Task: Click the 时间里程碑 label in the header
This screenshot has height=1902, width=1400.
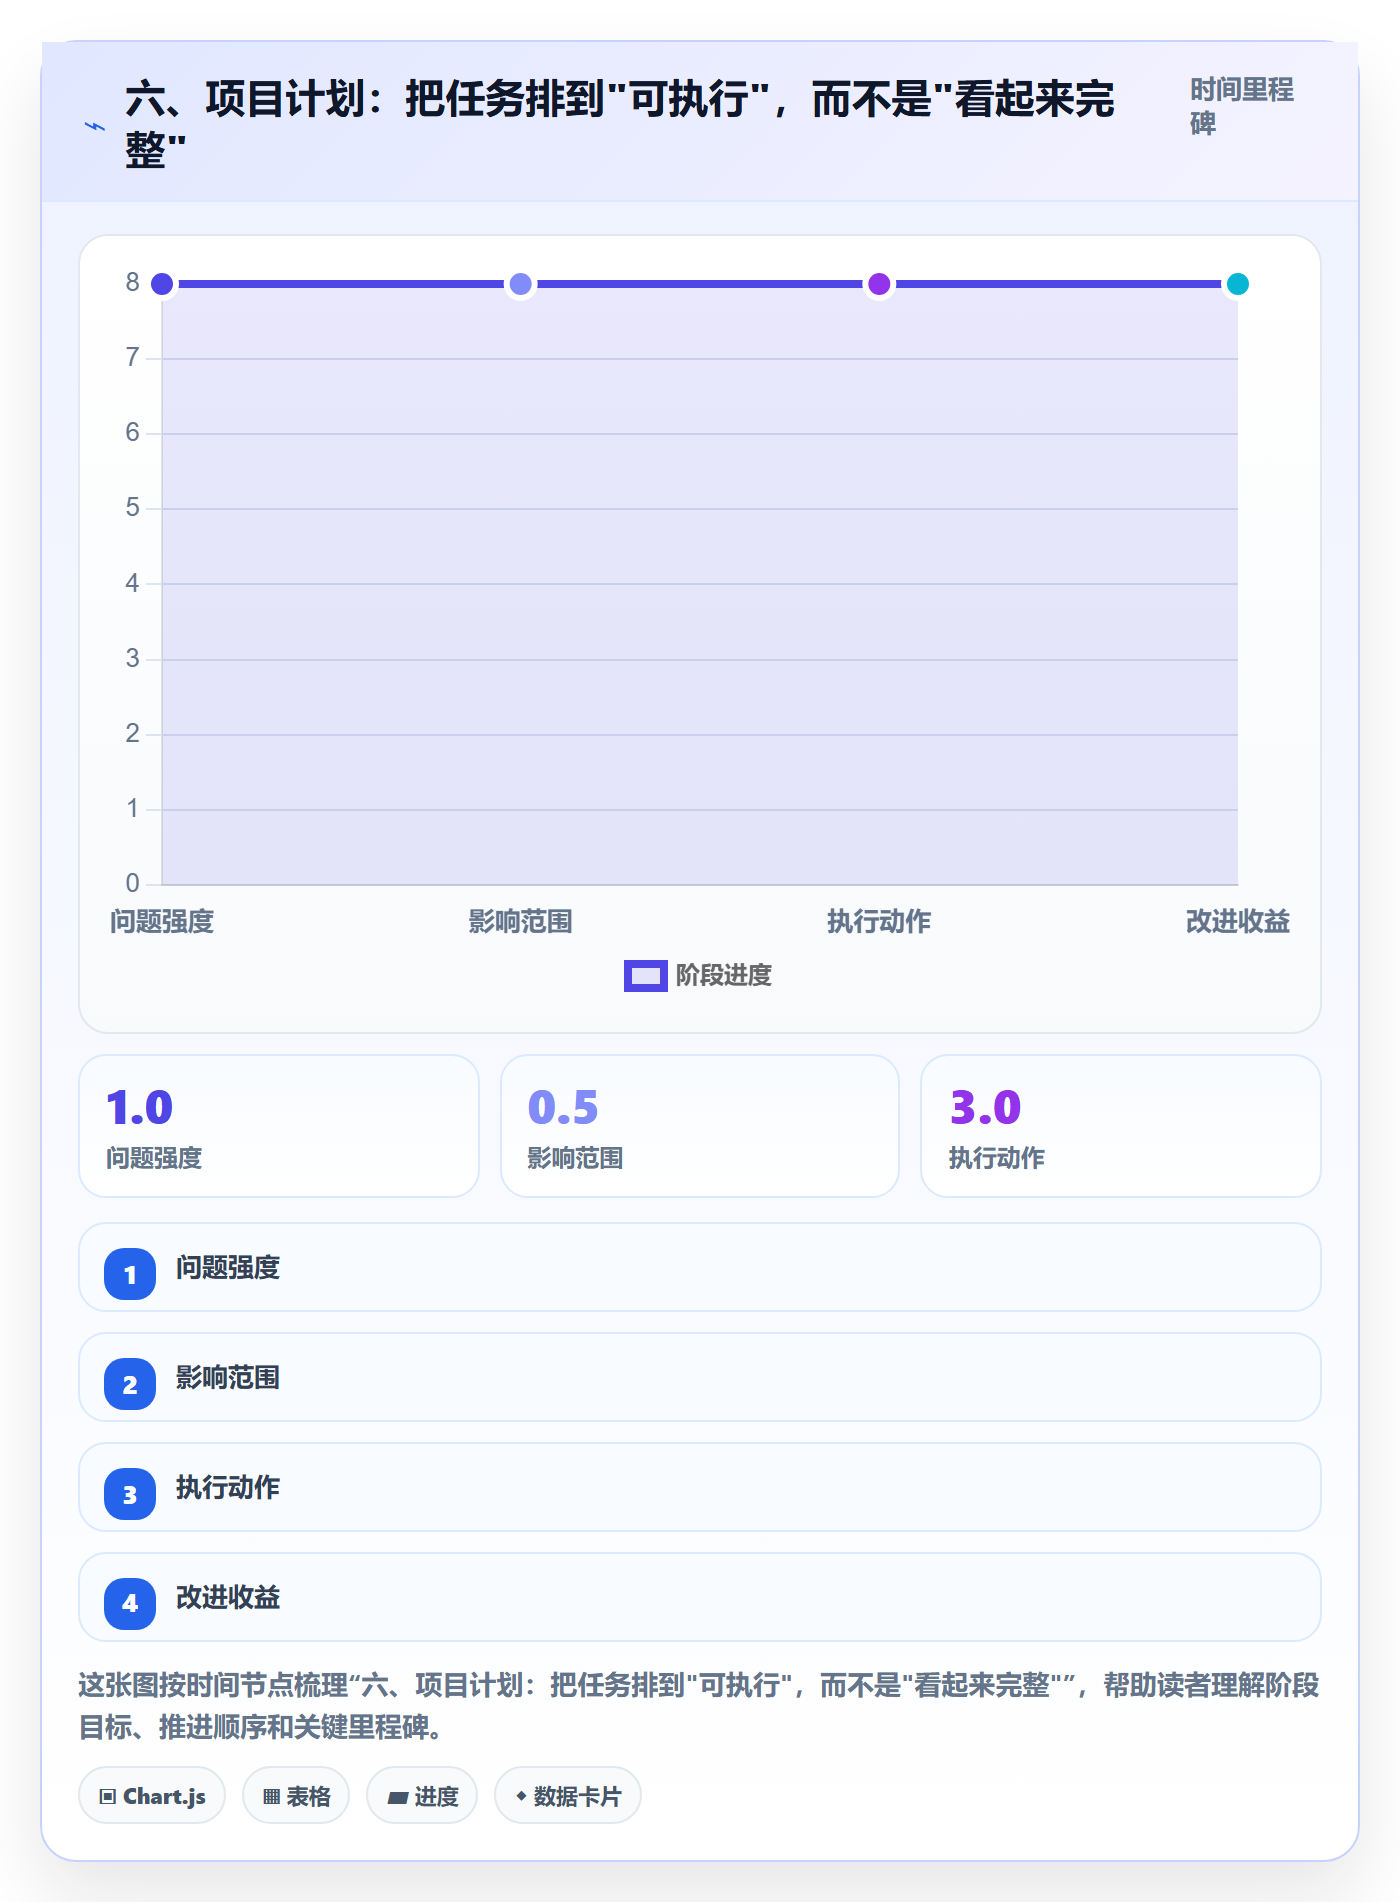Action: (1241, 106)
